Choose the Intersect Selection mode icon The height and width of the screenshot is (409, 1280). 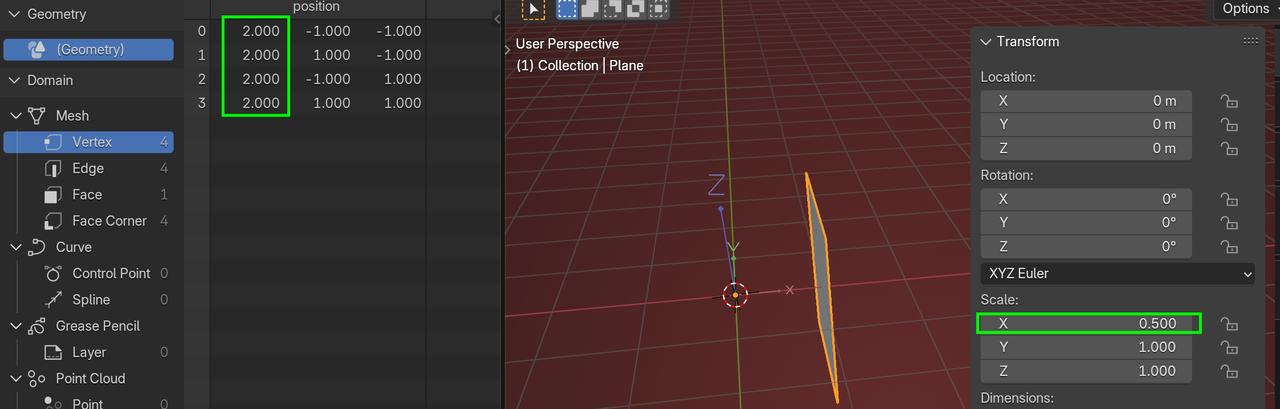[x=658, y=9]
